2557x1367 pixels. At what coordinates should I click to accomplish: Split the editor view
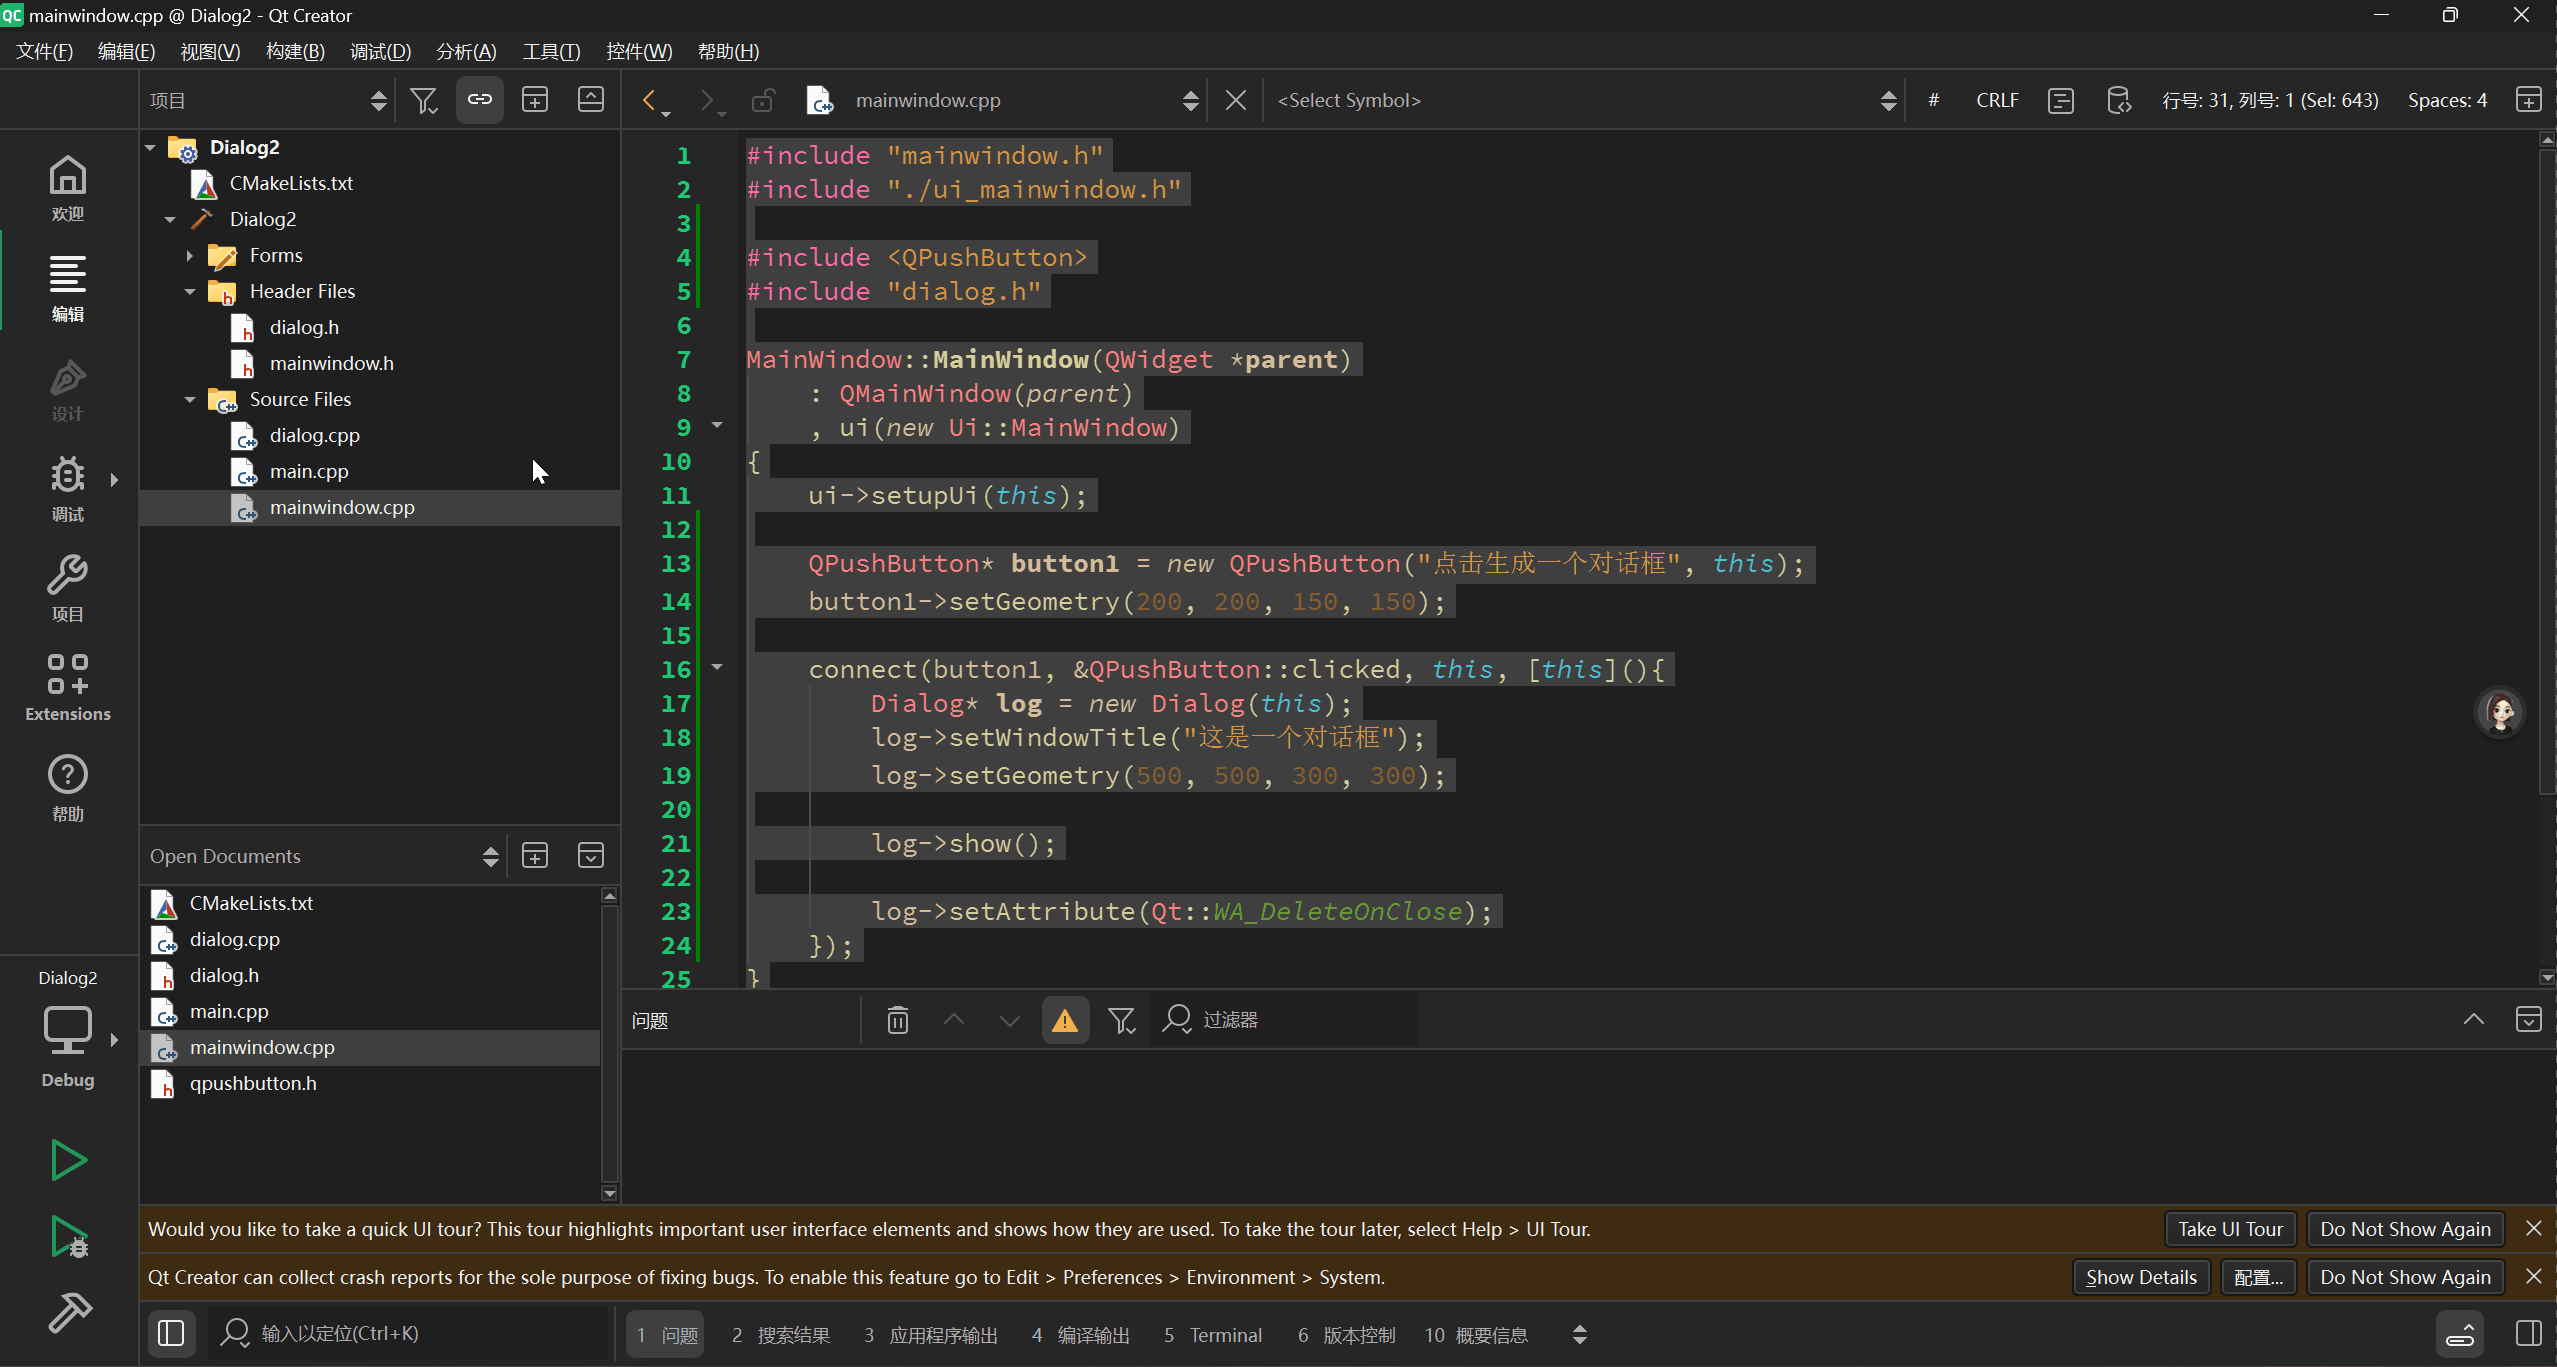click(2529, 100)
